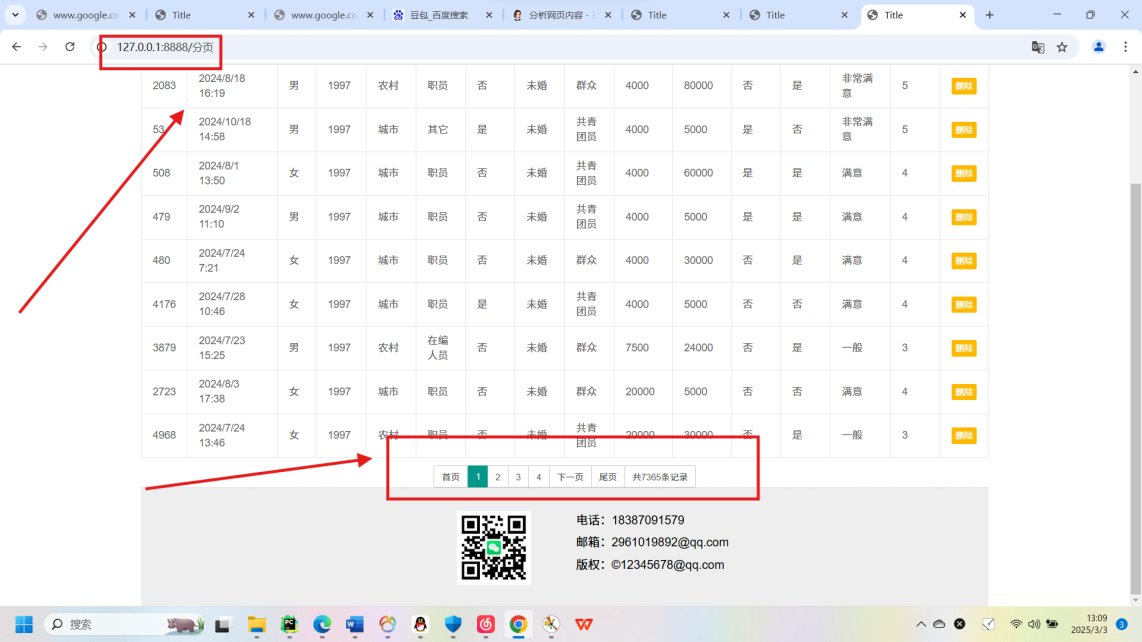Delete the record with ID 508
The image size is (1142, 642).
point(964,173)
